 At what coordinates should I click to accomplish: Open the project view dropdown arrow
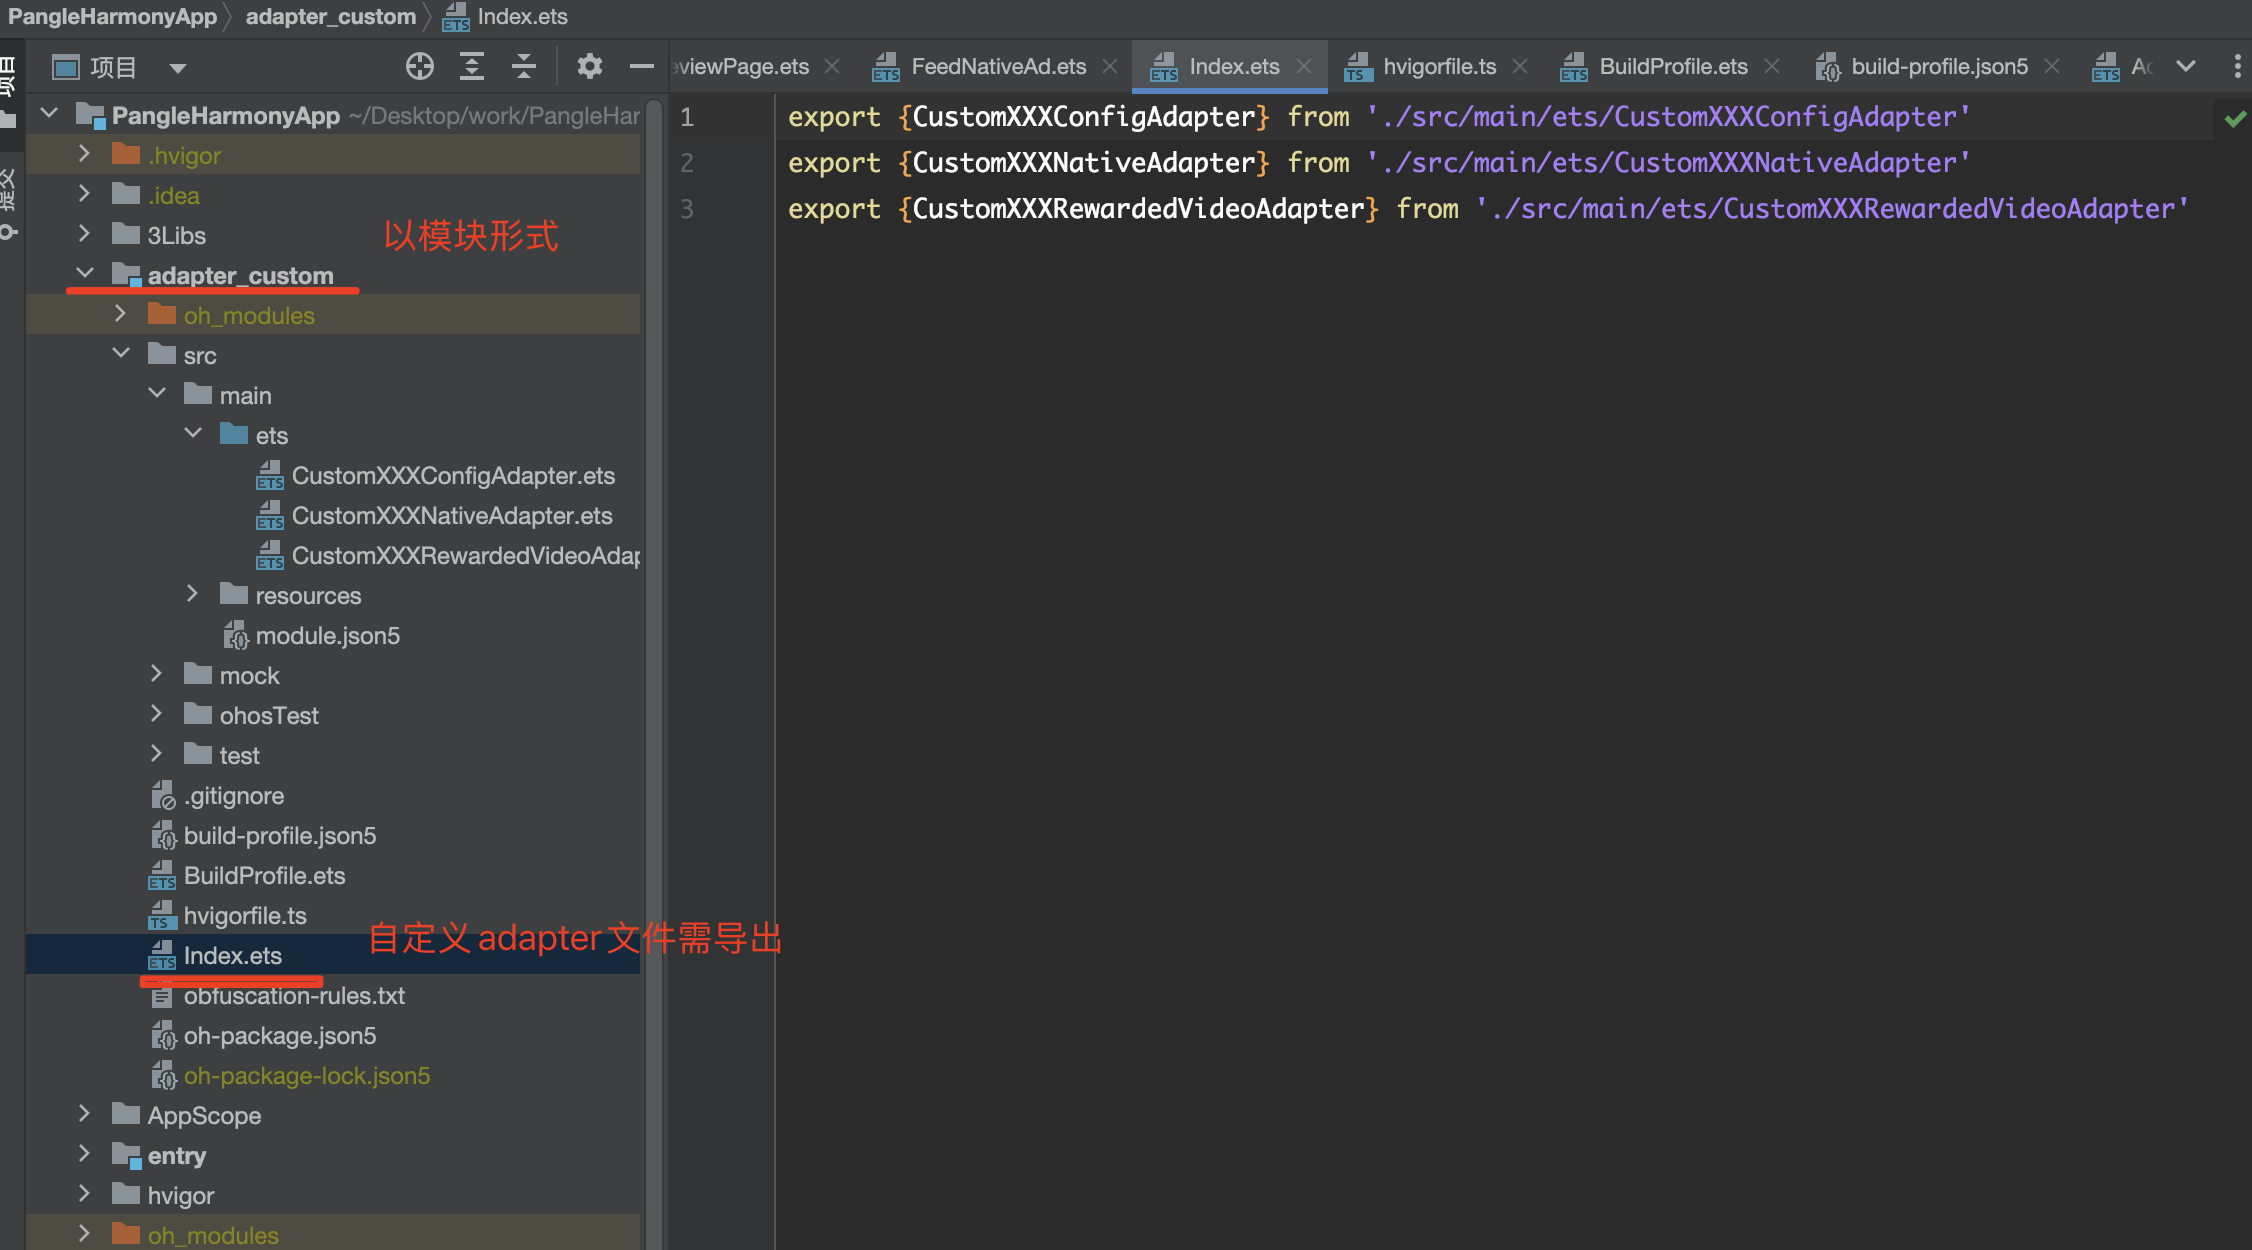178,68
